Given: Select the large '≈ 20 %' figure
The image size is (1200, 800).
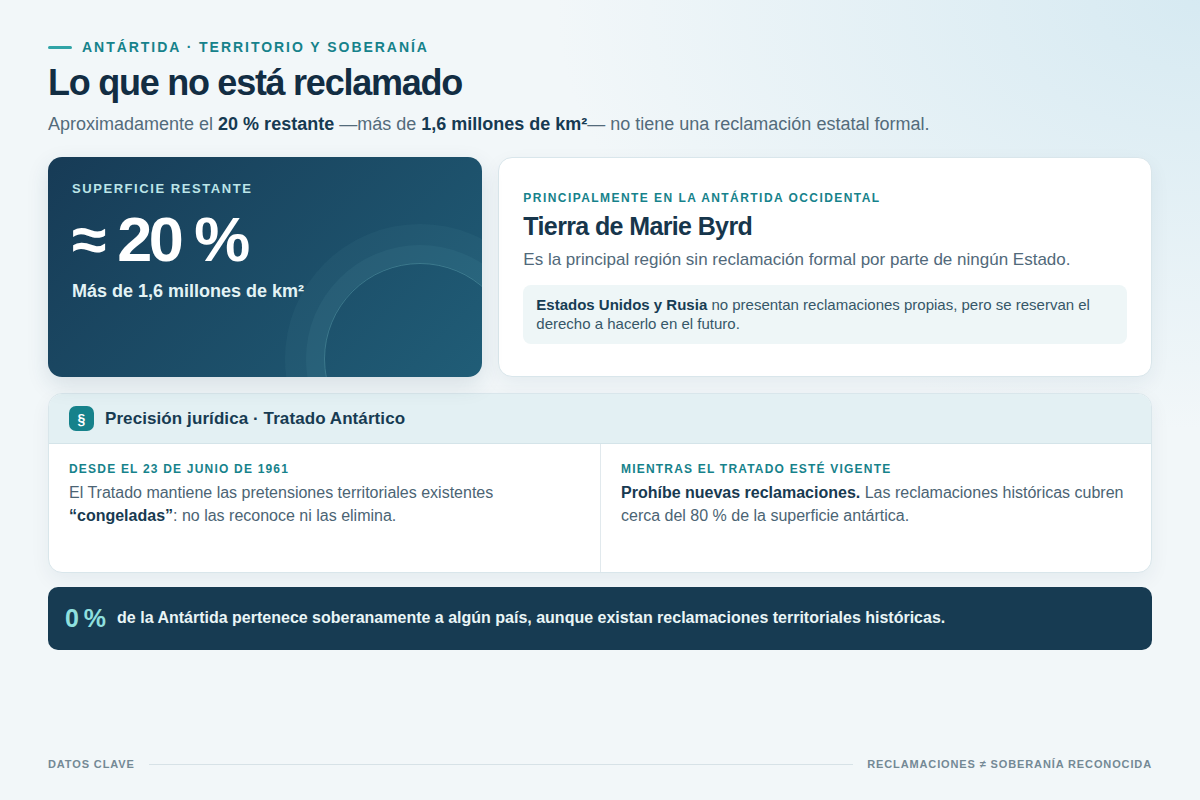Looking at the screenshot, I should [x=160, y=241].
